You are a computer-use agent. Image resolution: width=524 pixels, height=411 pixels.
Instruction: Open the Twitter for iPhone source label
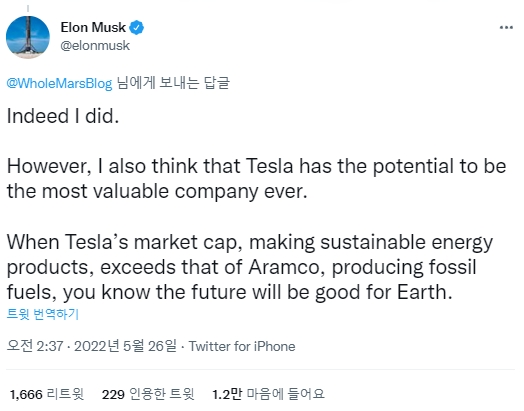coord(242,347)
